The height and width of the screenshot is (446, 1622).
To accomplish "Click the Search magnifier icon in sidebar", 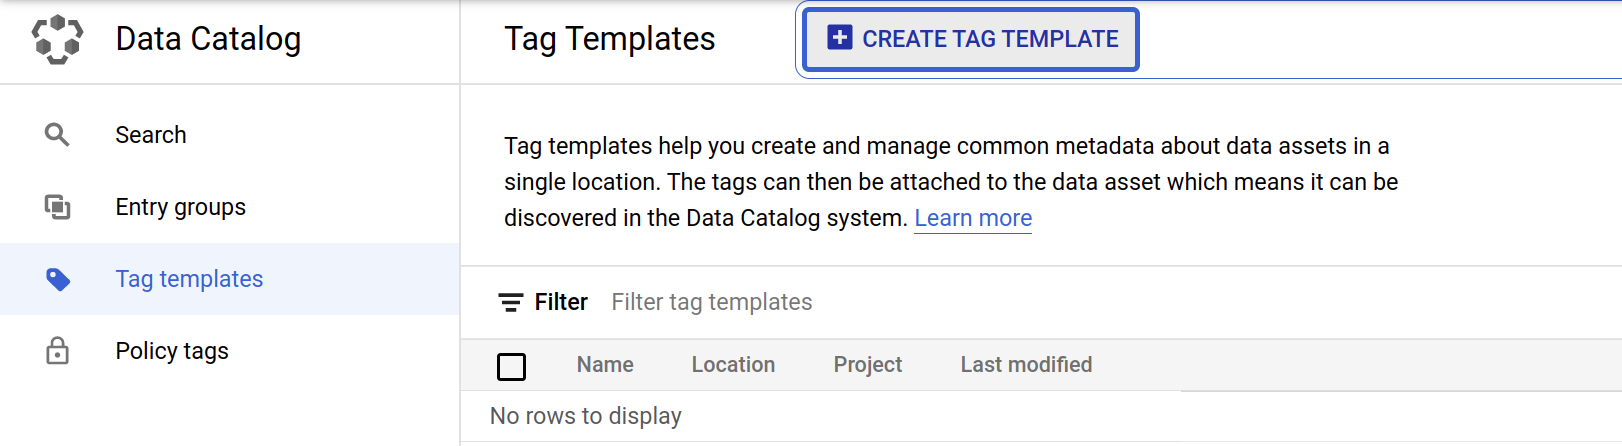I will (x=57, y=135).
